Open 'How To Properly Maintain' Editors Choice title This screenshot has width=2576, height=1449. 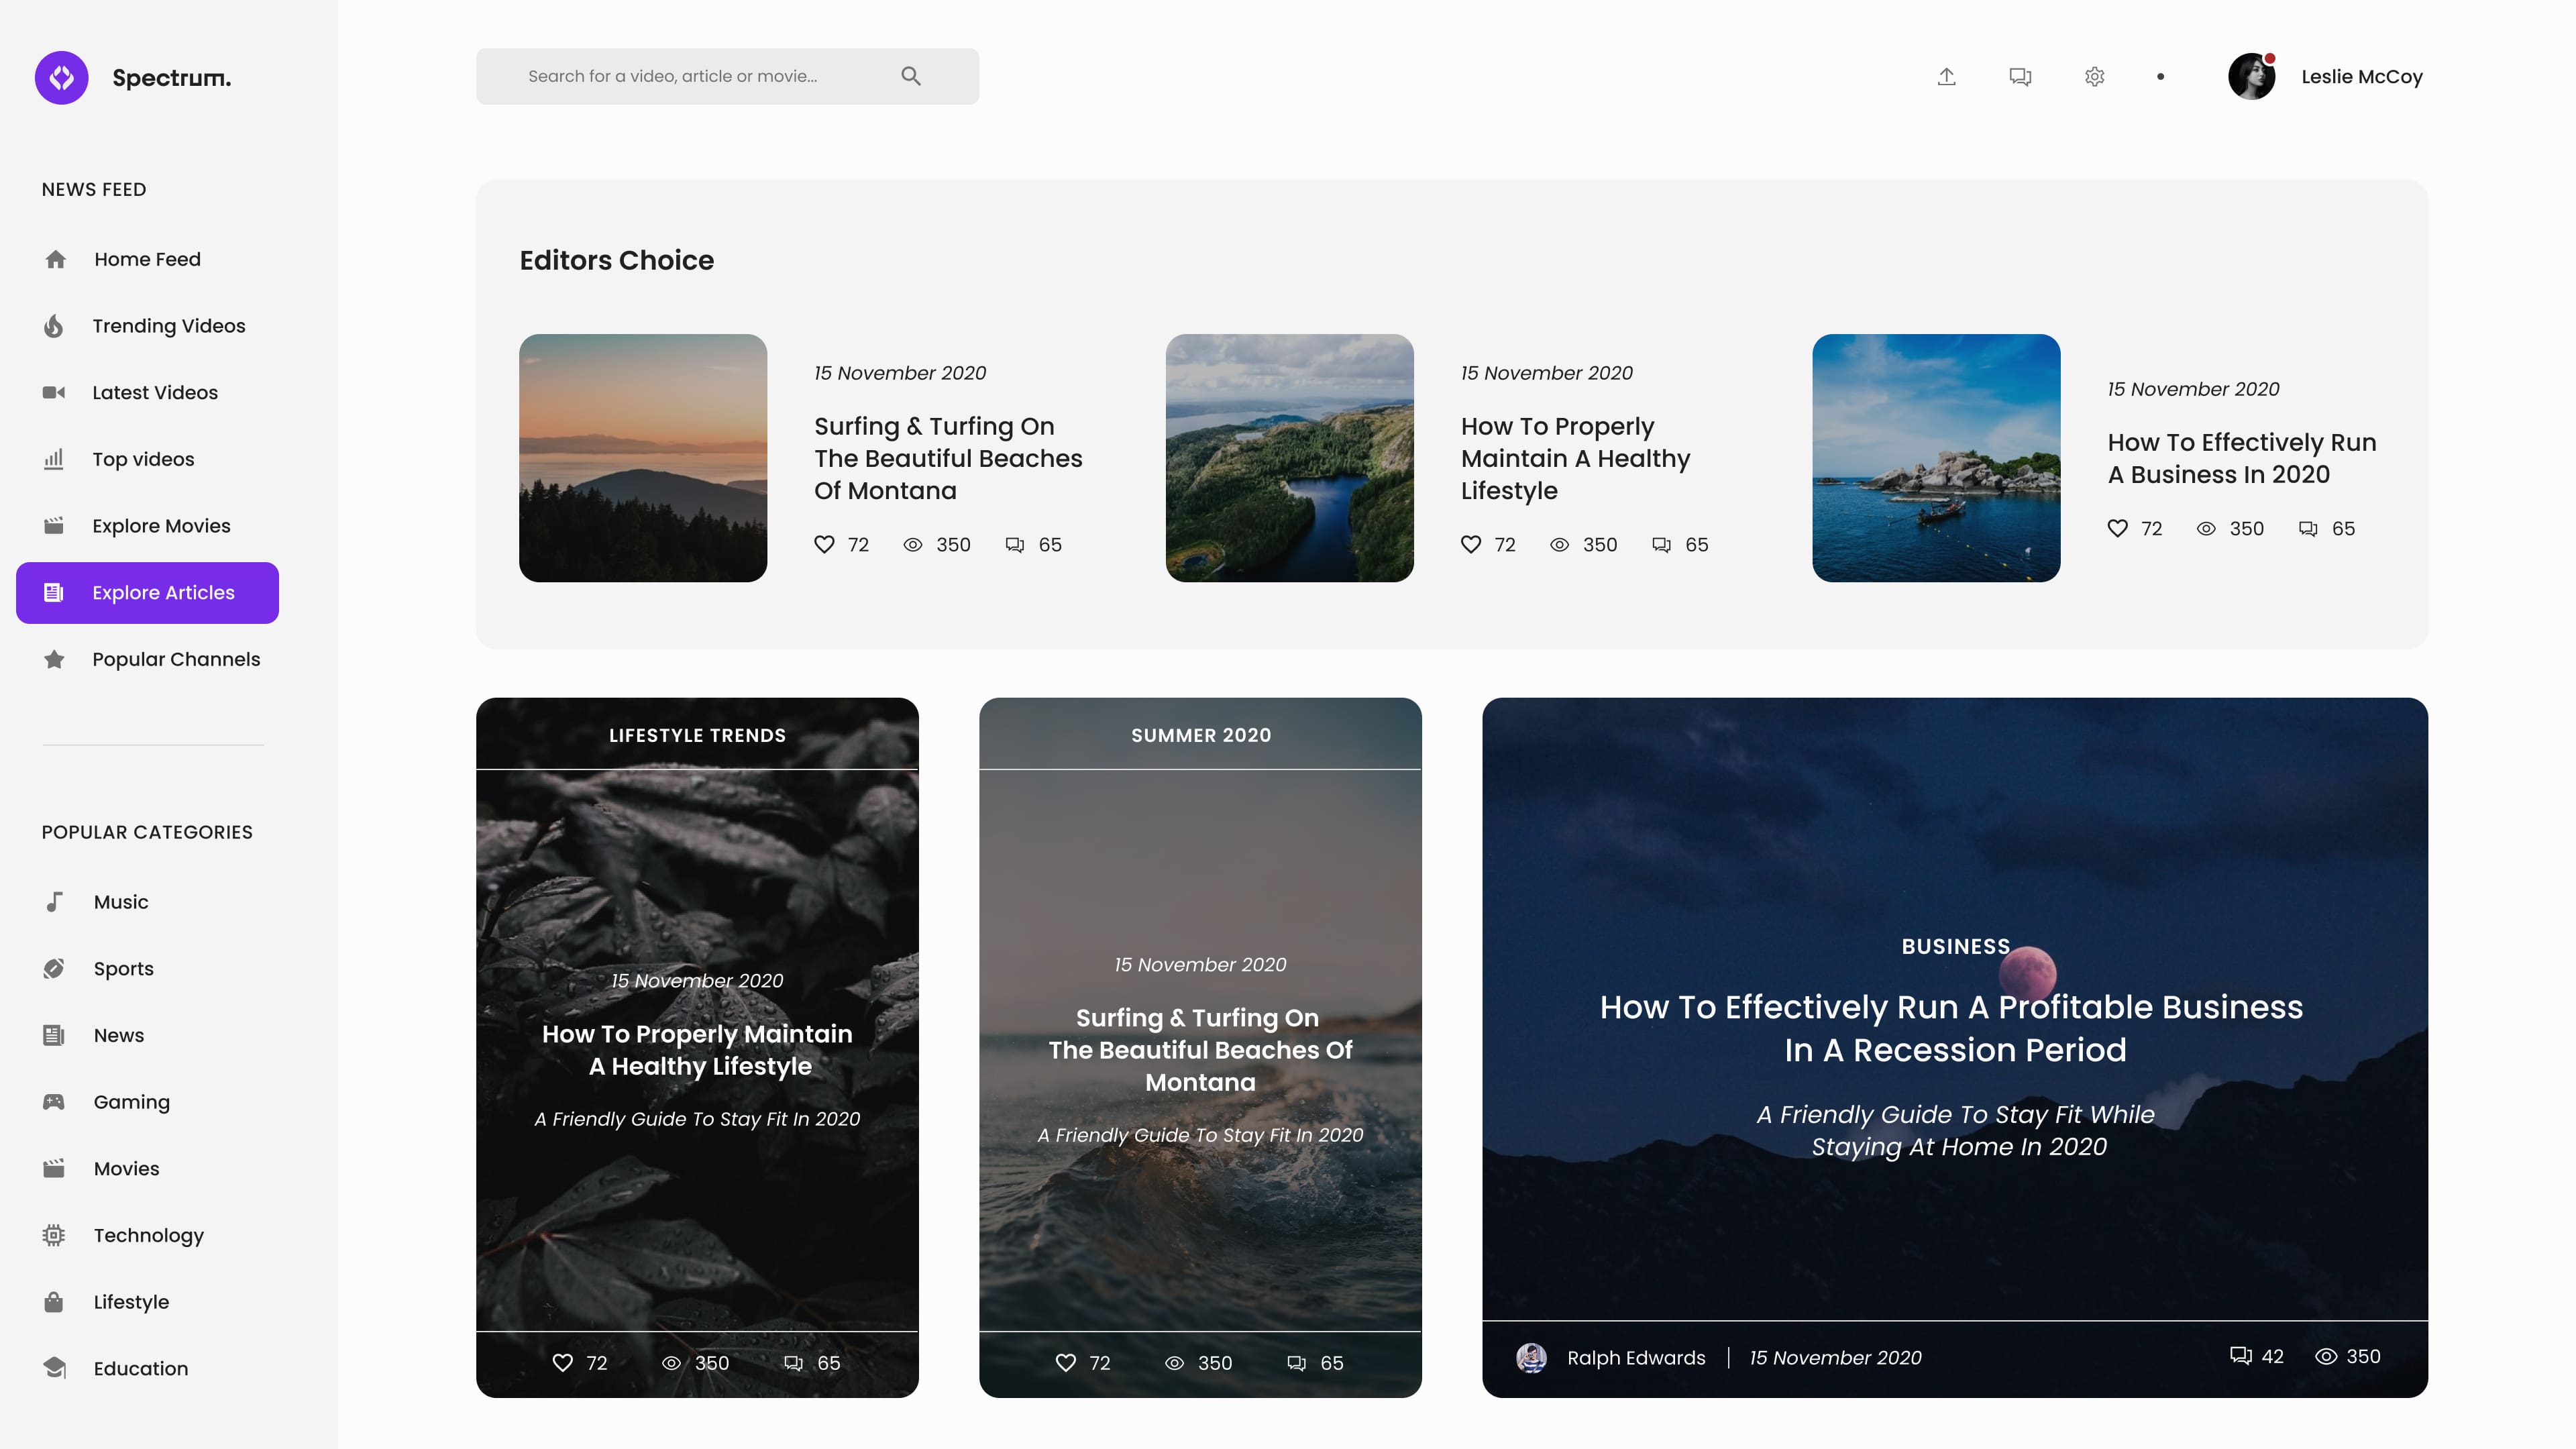click(x=1575, y=458)
